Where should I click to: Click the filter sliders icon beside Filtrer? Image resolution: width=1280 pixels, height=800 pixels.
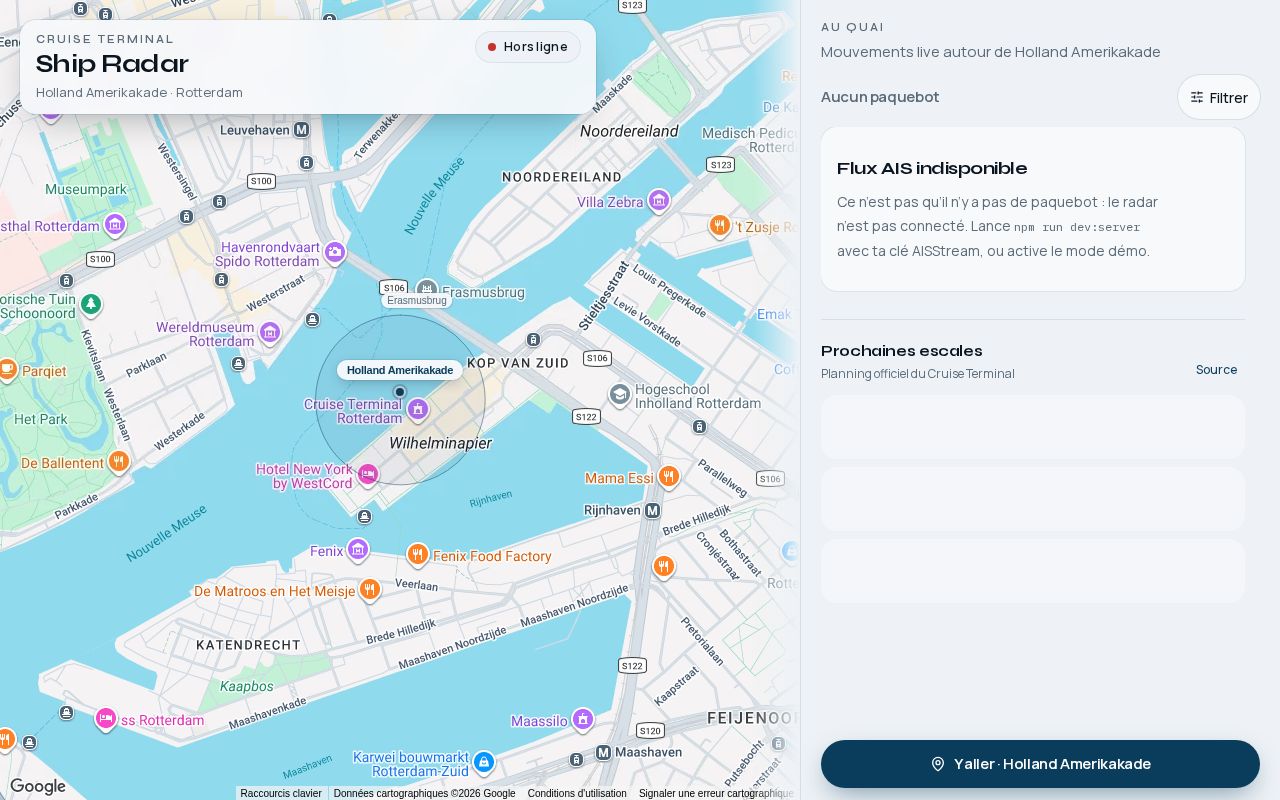point(1197,97)
